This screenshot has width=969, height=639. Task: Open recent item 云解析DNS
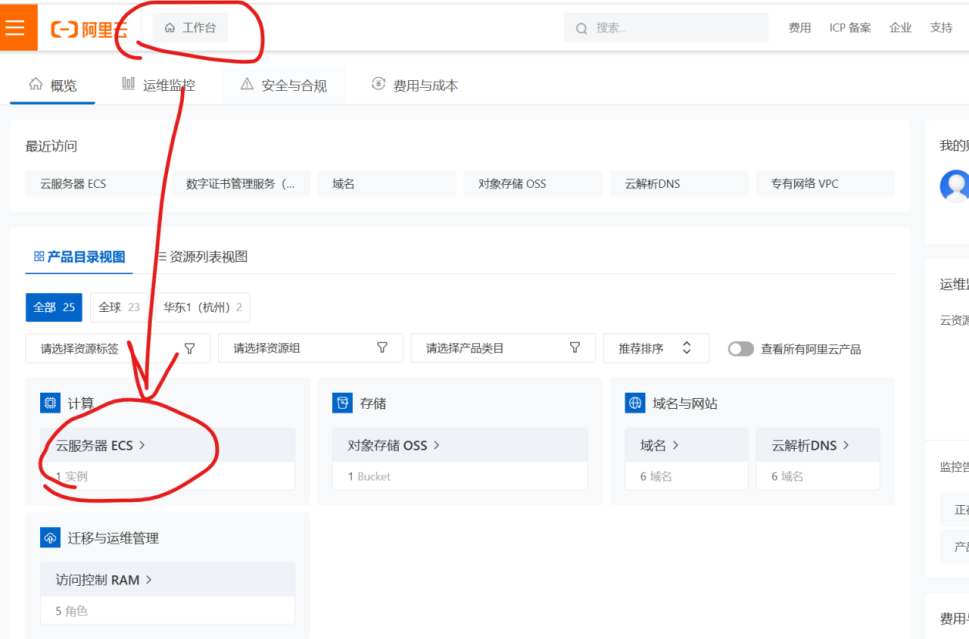click(x=679, y=184)
